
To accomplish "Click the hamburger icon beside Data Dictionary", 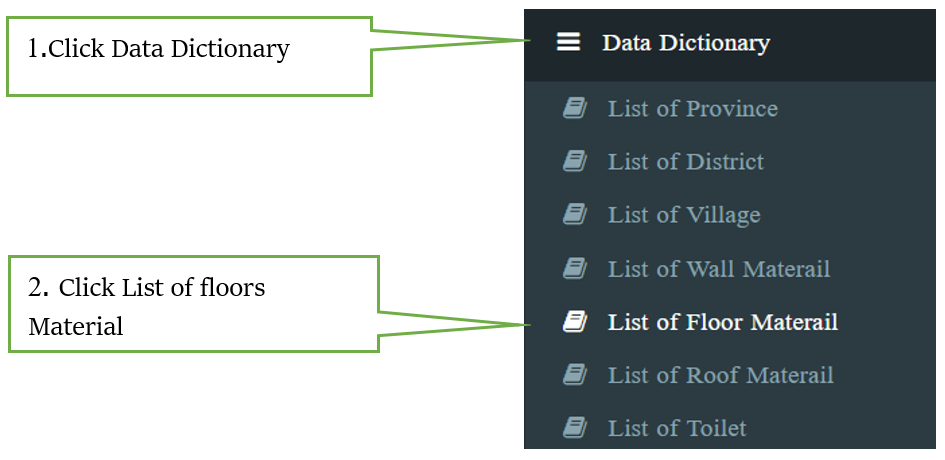I will [568, 42].
